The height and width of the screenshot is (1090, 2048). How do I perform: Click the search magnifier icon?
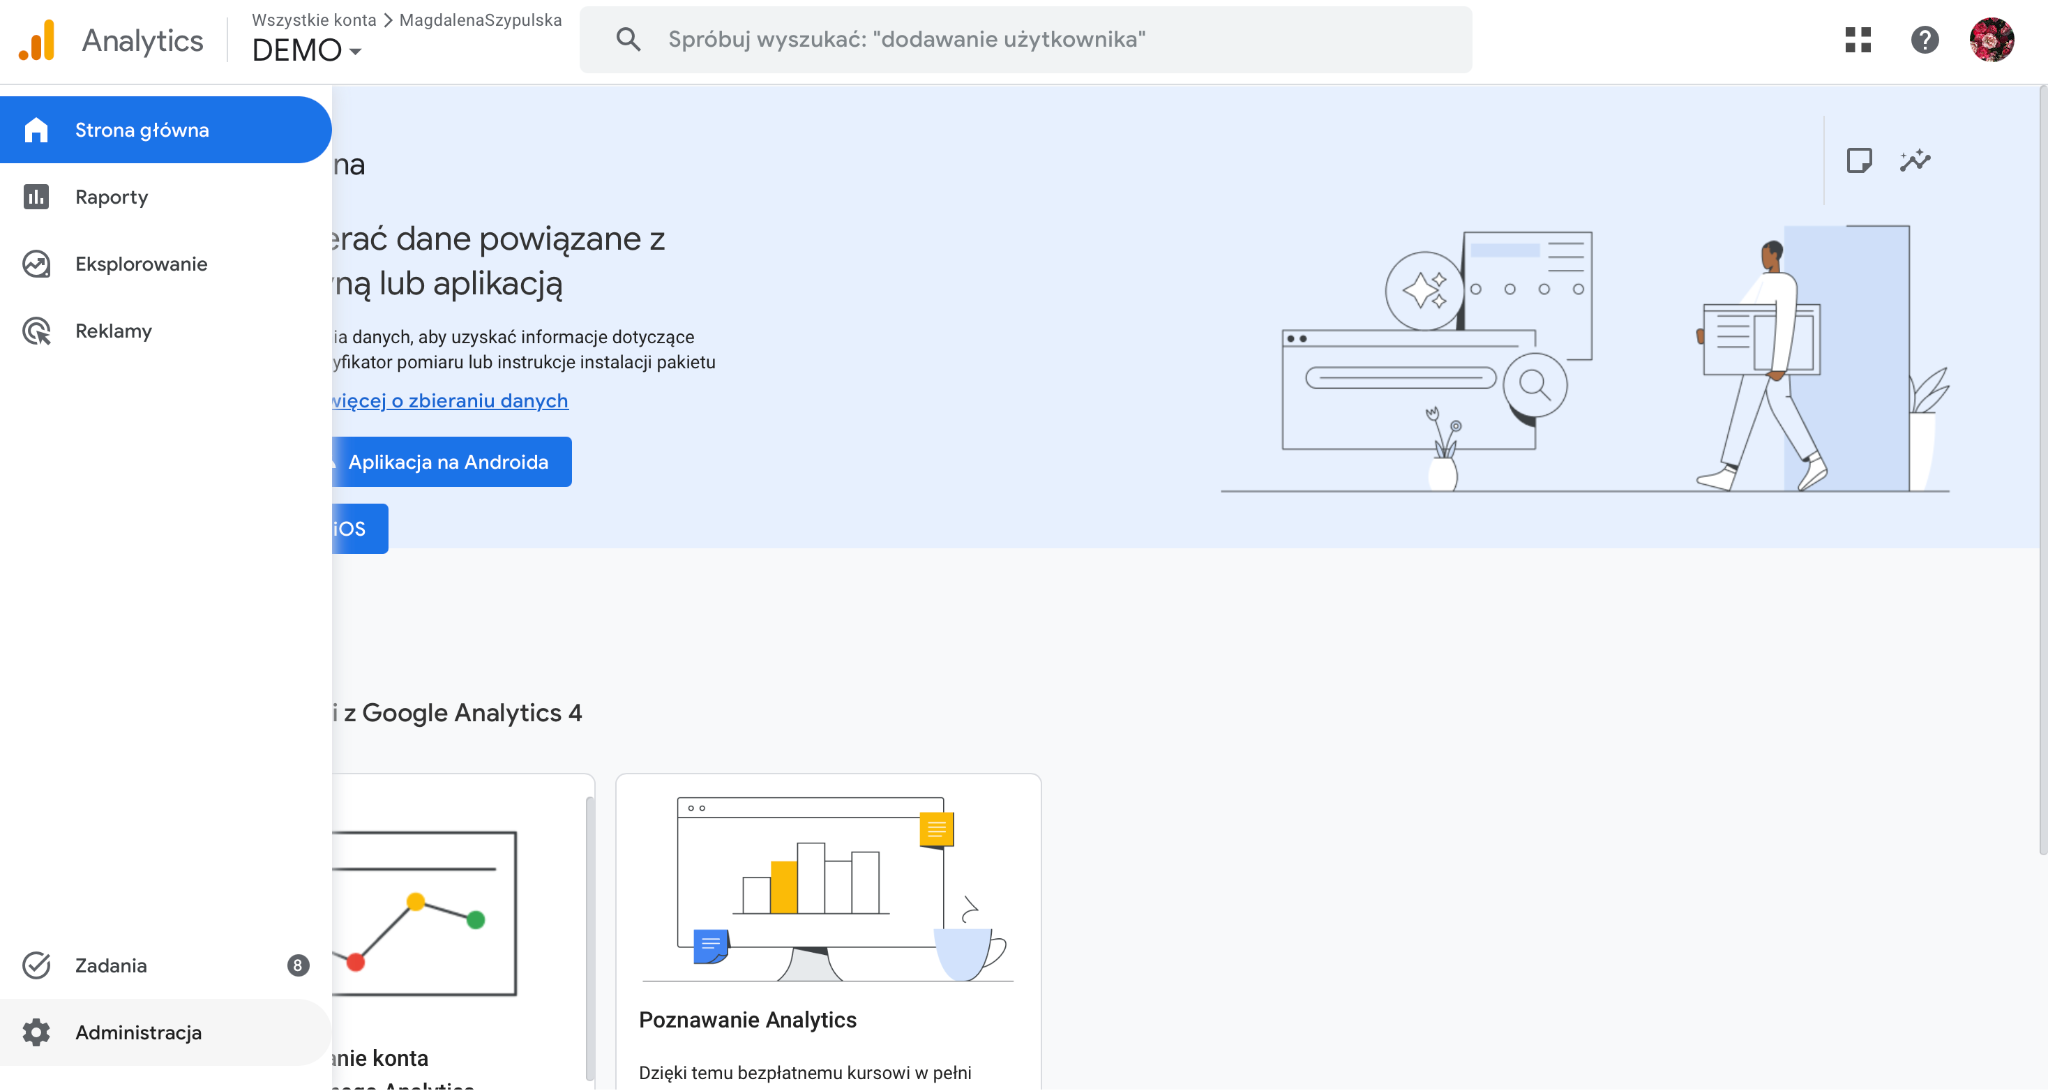(628, 39)
